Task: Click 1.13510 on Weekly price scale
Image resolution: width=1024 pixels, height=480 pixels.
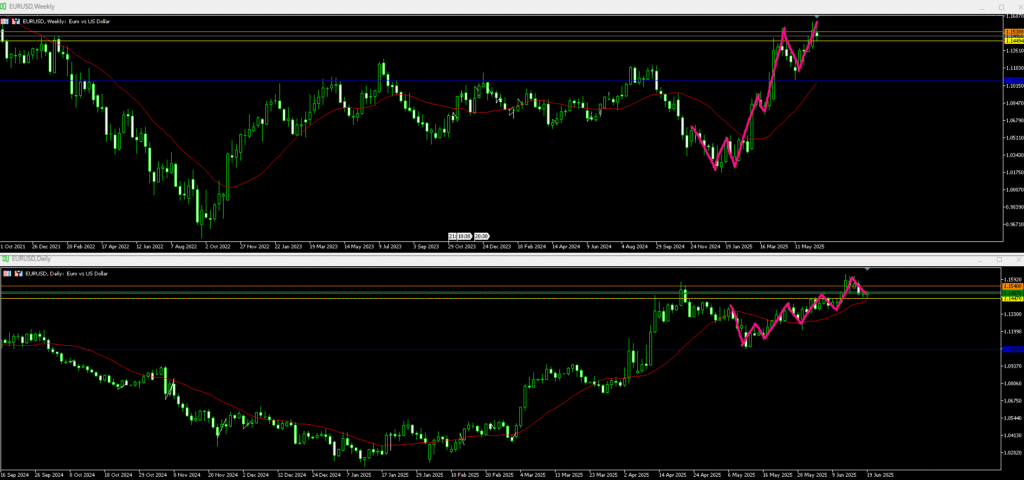Action: pyautogui.click(x=1014, y=50)
